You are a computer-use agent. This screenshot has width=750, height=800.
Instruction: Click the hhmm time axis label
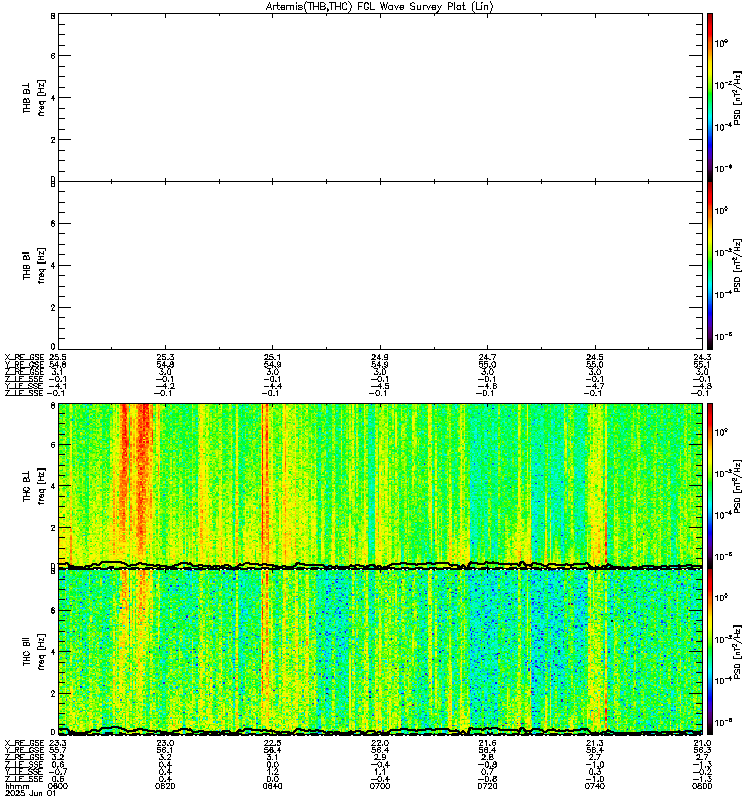tap(17, 785)
